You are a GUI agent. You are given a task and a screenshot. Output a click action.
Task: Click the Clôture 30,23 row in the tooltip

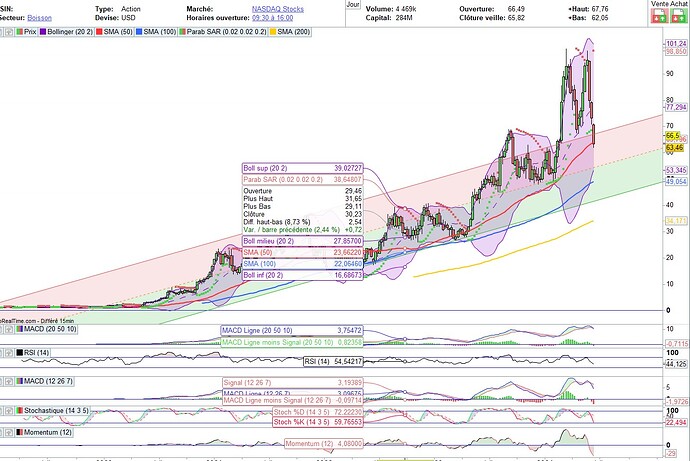point(303,214)
